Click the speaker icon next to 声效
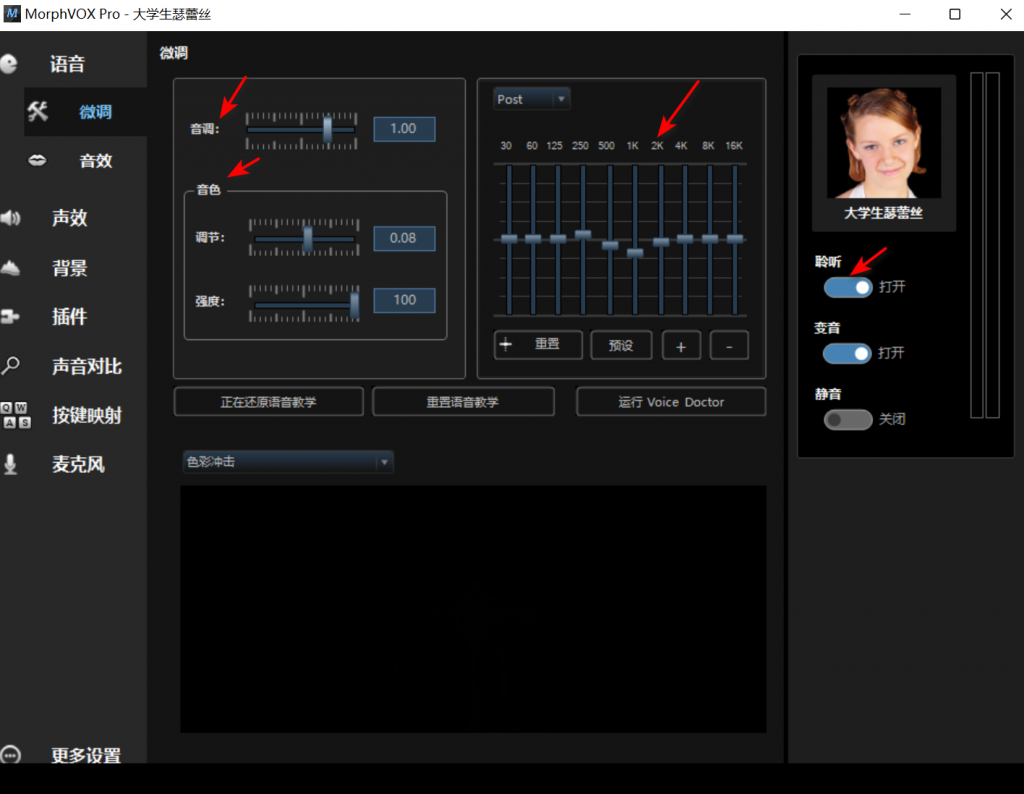This screenshot has width=1024, height=794. click(x=10, y=217)
